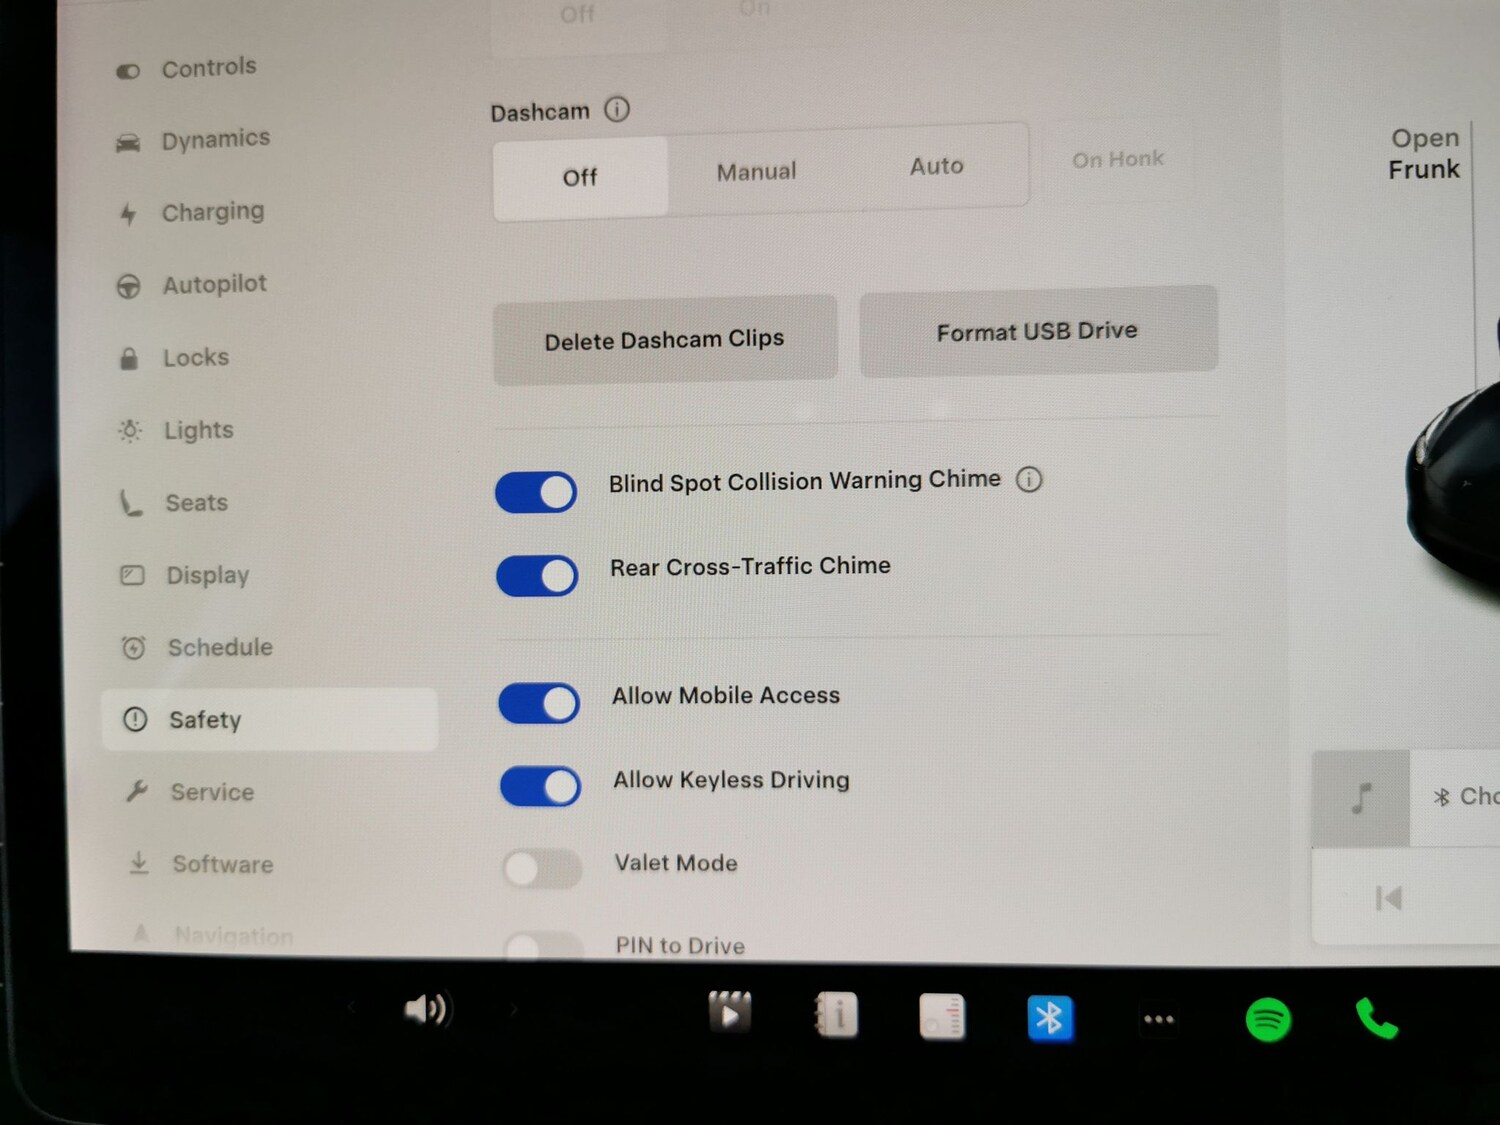Viewport: 1500px width, 1125px height.
Task: Click the Delete Dashcam Clips button
Action: point(664,339)
